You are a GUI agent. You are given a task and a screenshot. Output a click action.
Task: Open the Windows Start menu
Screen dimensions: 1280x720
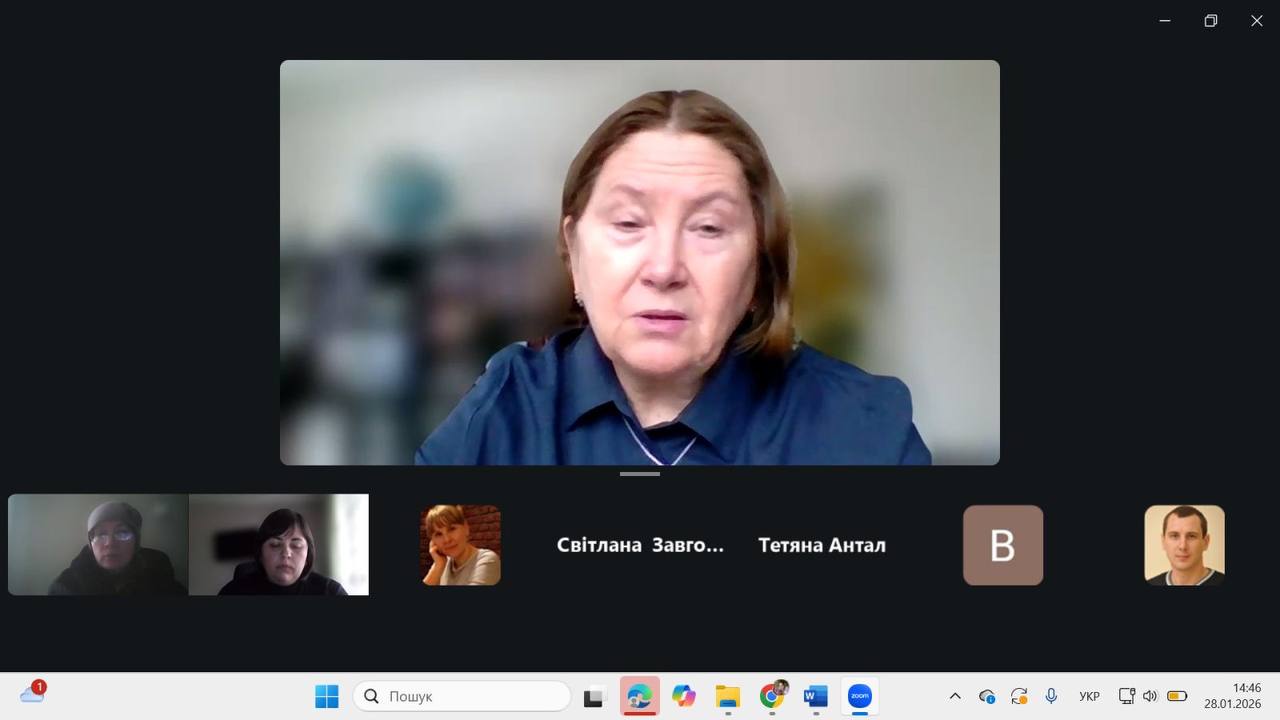[327, 696]
